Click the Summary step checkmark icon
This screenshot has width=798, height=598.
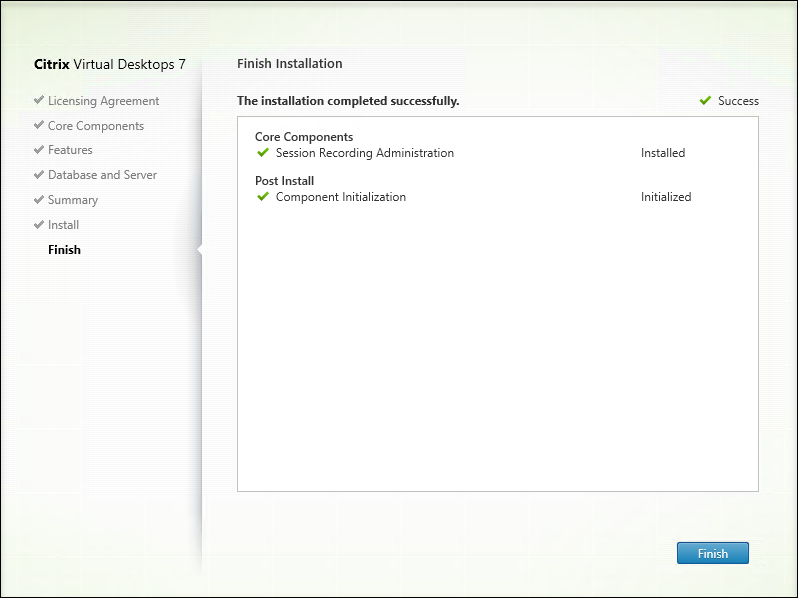(39, 200)
